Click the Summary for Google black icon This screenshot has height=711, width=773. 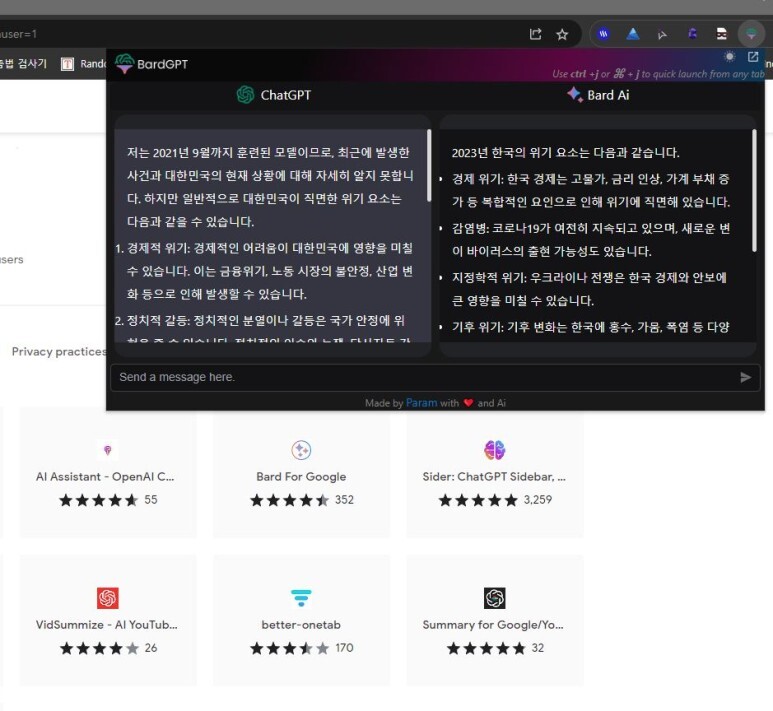494,598
